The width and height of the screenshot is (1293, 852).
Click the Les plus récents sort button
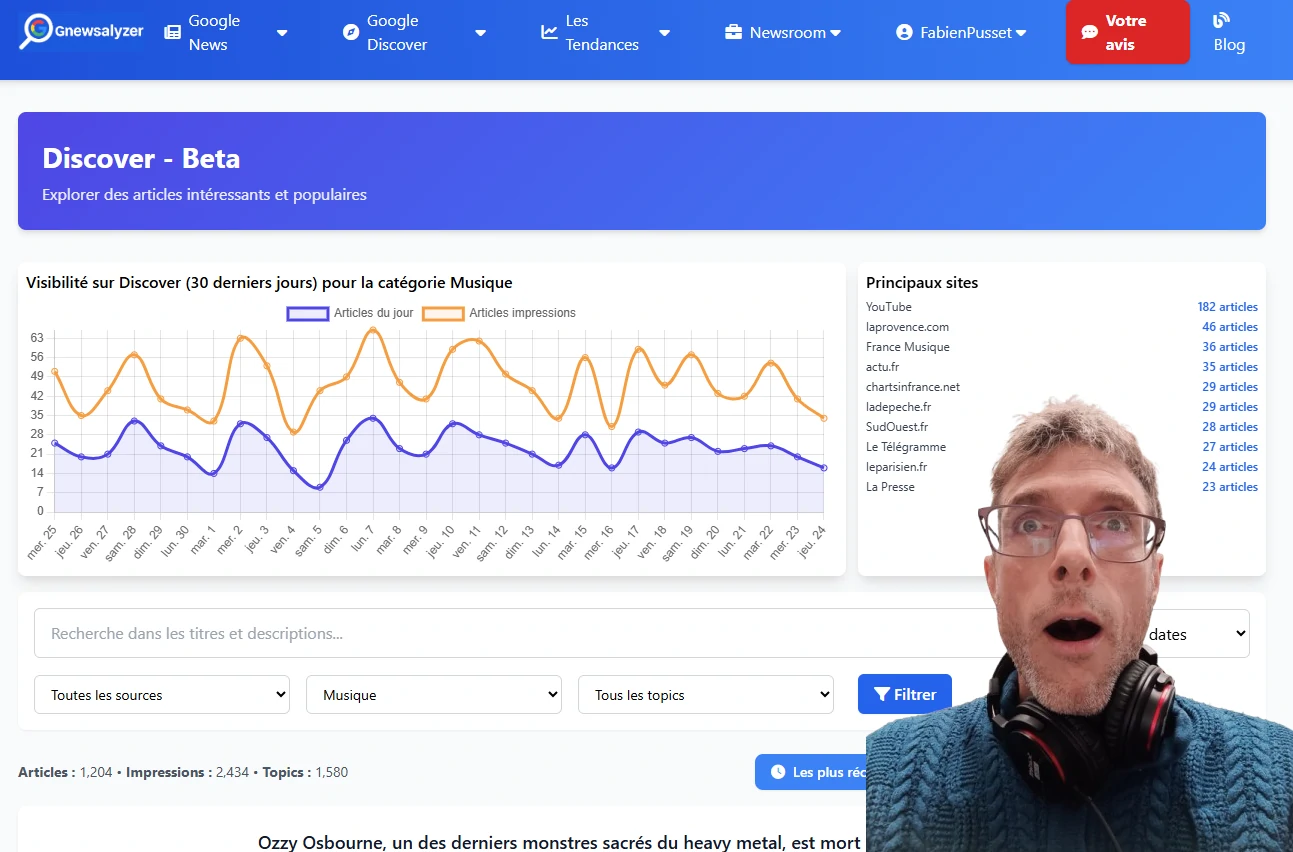click(x=812, y=772)
